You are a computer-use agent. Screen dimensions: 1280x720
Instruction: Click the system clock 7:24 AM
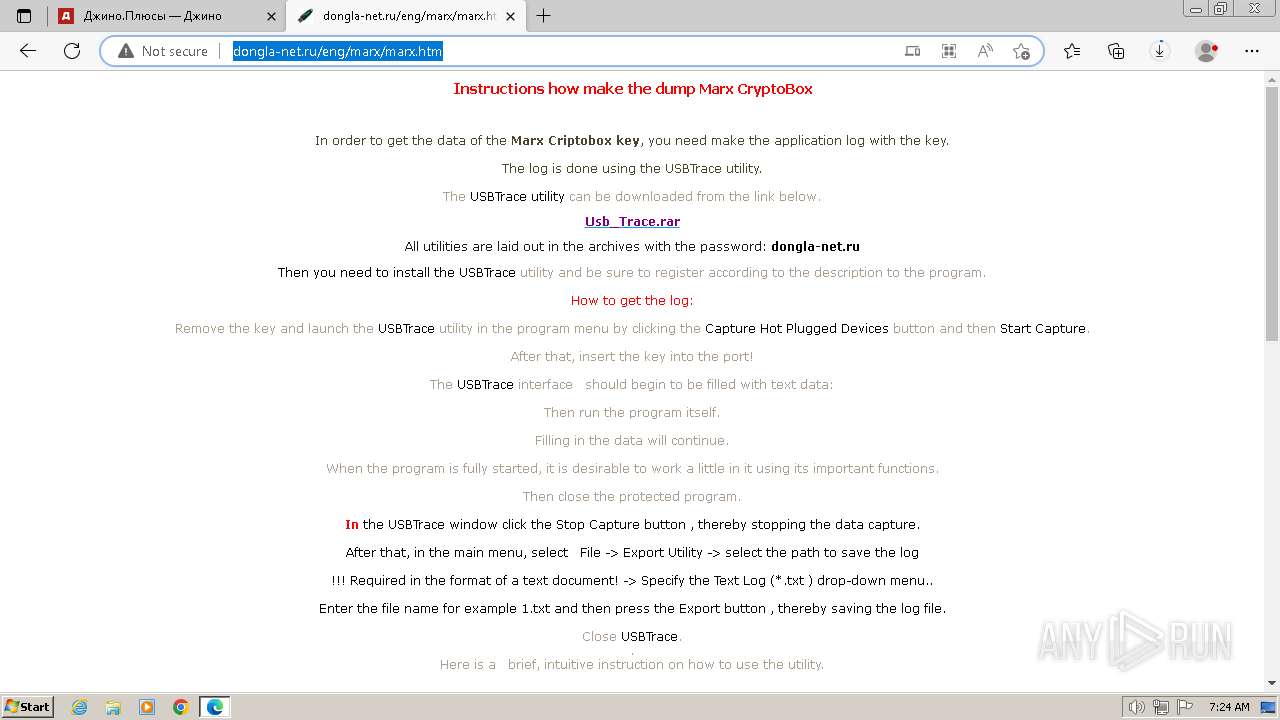point(1229,707)
